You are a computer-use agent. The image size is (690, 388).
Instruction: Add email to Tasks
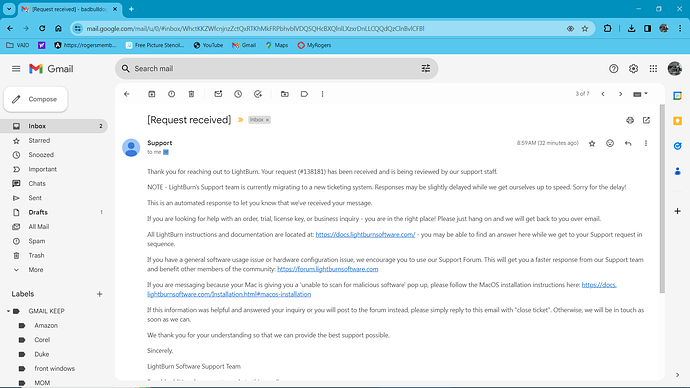[x=258, y=94]
